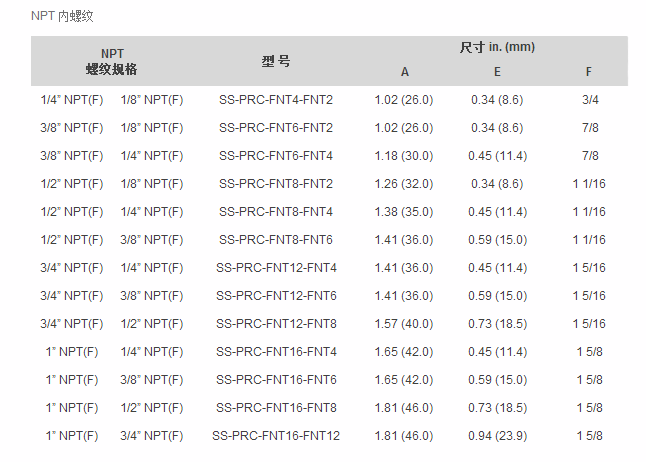The image size is (646, 462).
Task: Select the E dimension column header
Action: (497, 72)
